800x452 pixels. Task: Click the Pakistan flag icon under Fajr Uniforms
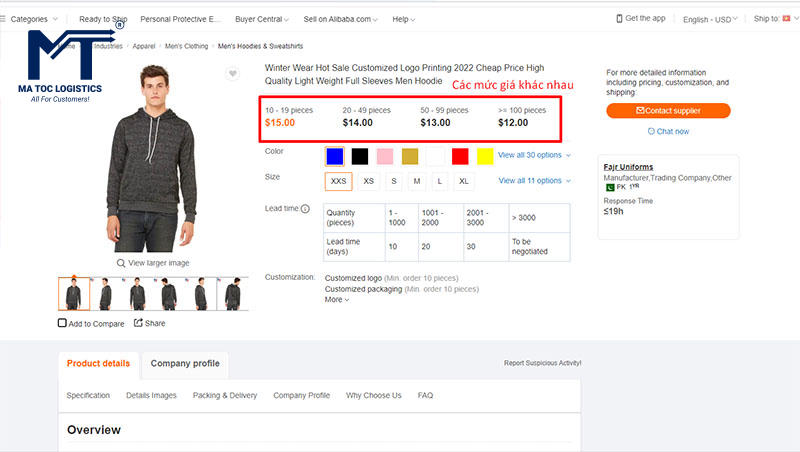coord(610,187)
